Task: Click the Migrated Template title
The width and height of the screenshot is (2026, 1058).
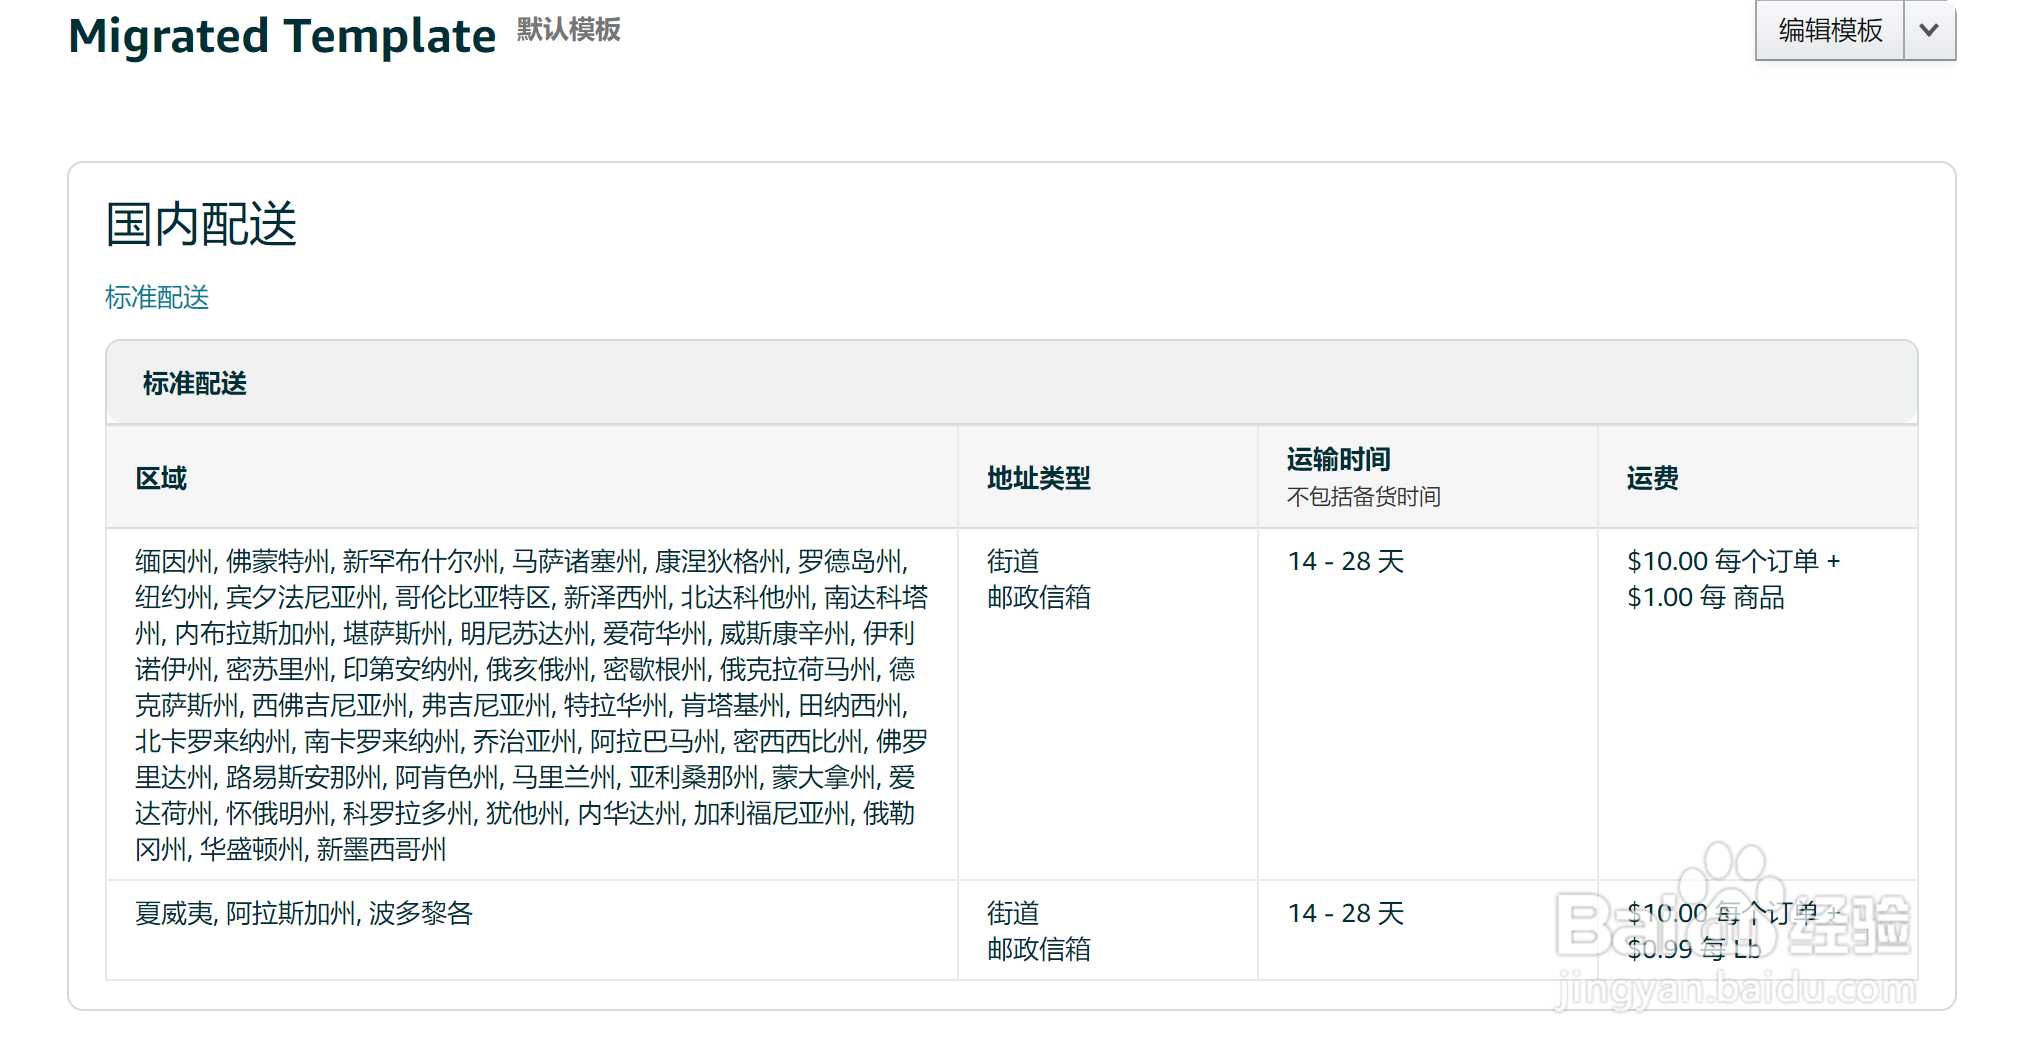Action: click(x=282, y=36)
